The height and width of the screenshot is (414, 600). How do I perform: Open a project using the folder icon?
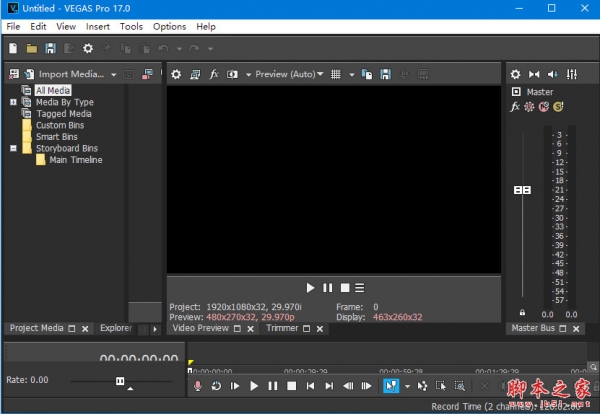[x=32, y=49]
